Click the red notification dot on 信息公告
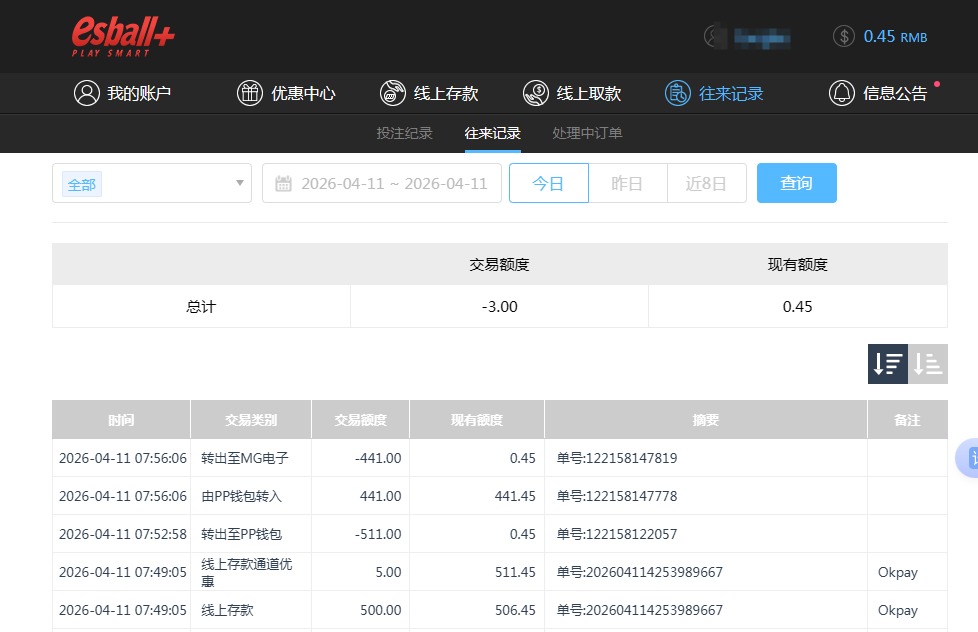The width and height of the screenshot is (978, 632). click(935, 82)
